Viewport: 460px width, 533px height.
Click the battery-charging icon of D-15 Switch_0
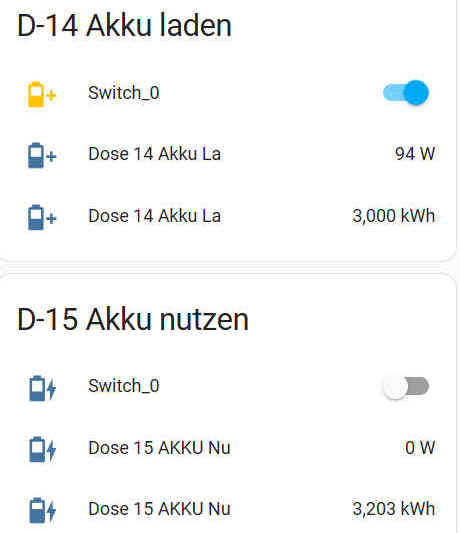[x=42, y=388]
